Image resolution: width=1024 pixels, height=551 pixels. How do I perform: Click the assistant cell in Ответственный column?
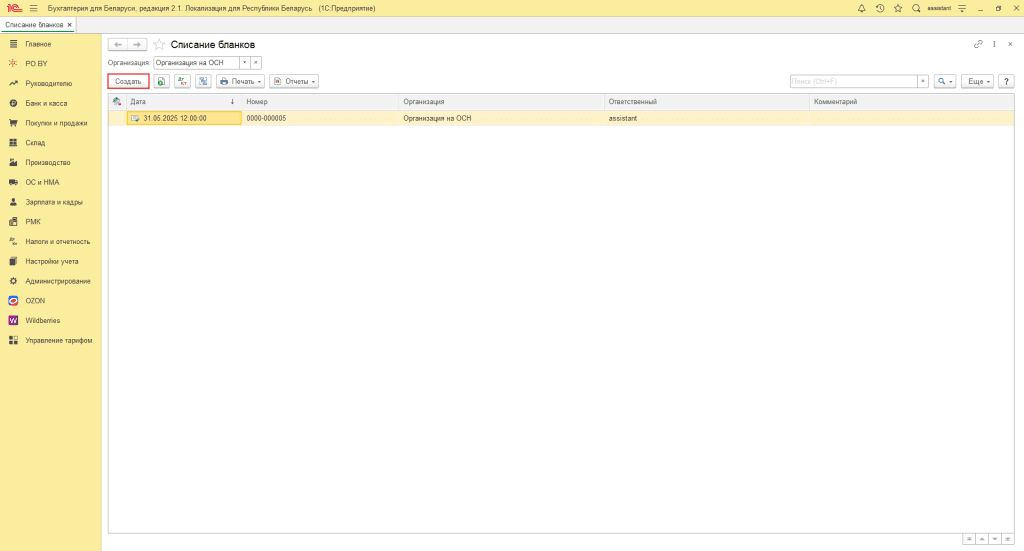click(707, 118)
